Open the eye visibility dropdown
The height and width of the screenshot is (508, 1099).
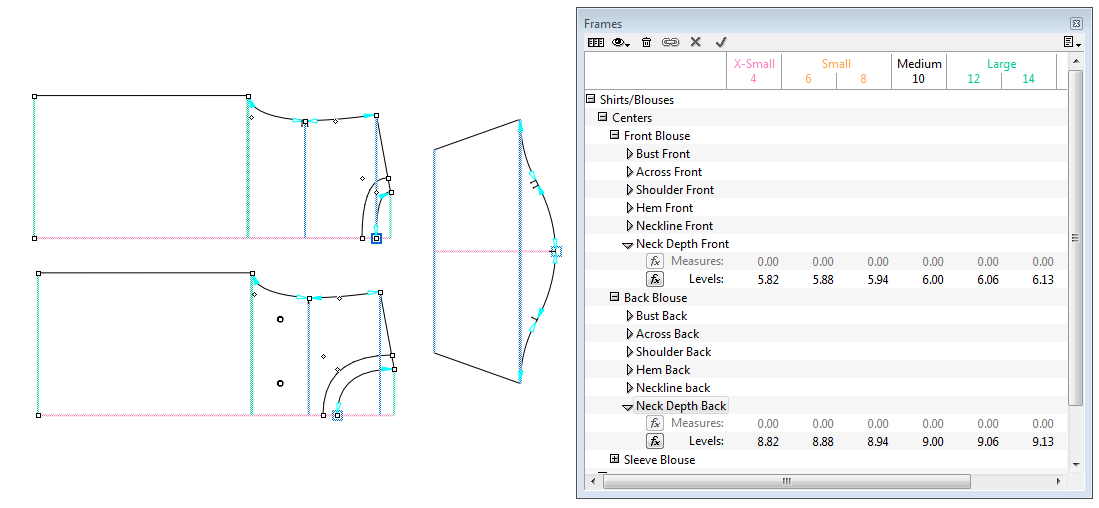621,42
